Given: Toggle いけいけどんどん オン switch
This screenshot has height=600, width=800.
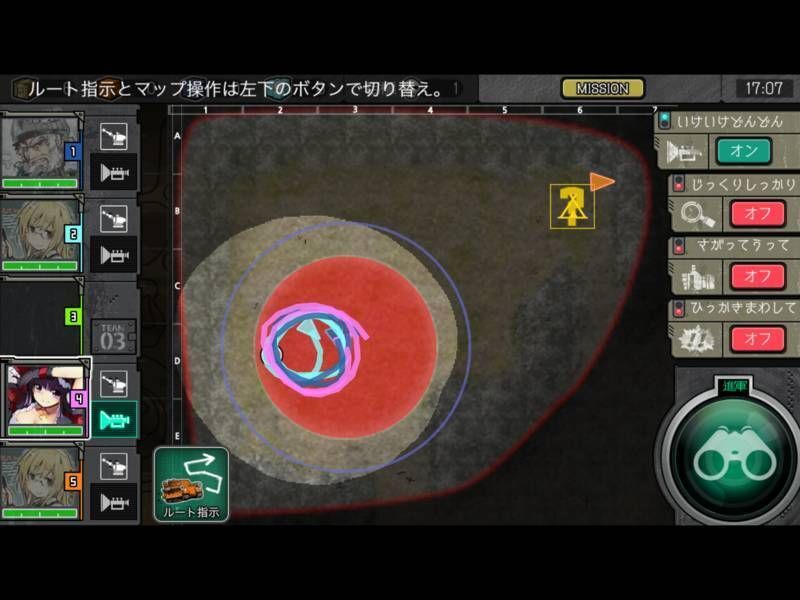Looking at the screenshot, I should (x=743, y=151).
